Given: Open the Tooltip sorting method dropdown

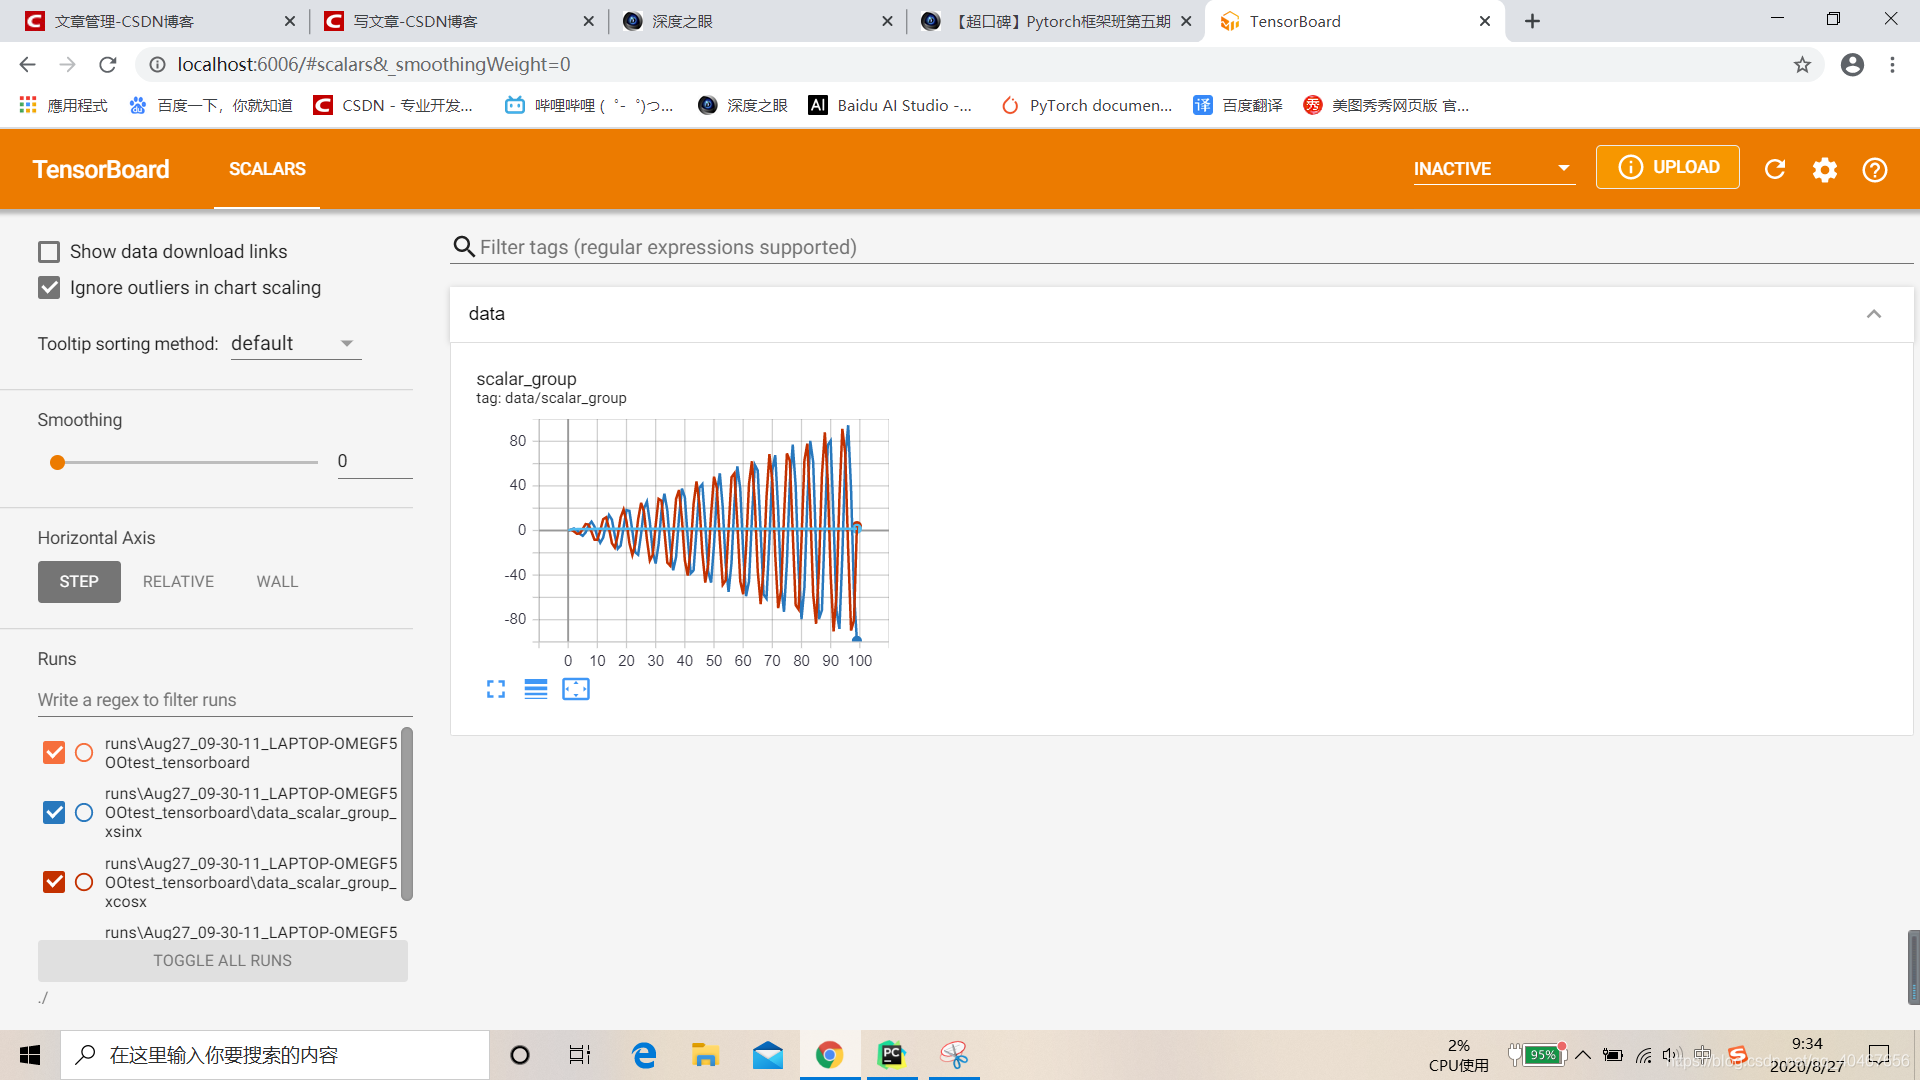Looking at the screenshot, I should click(x=295, y=344).
